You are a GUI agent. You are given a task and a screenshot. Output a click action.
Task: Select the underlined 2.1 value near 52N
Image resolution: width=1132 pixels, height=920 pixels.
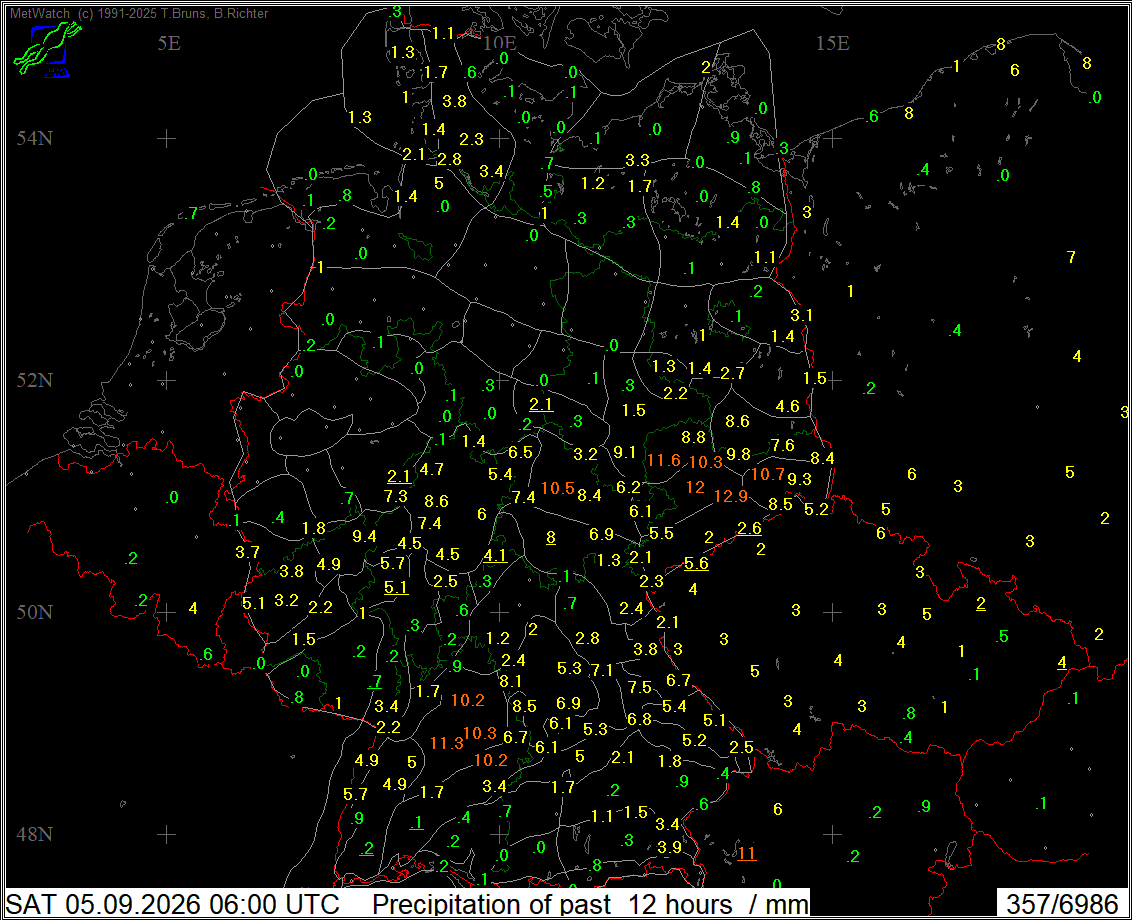point(541,404)
